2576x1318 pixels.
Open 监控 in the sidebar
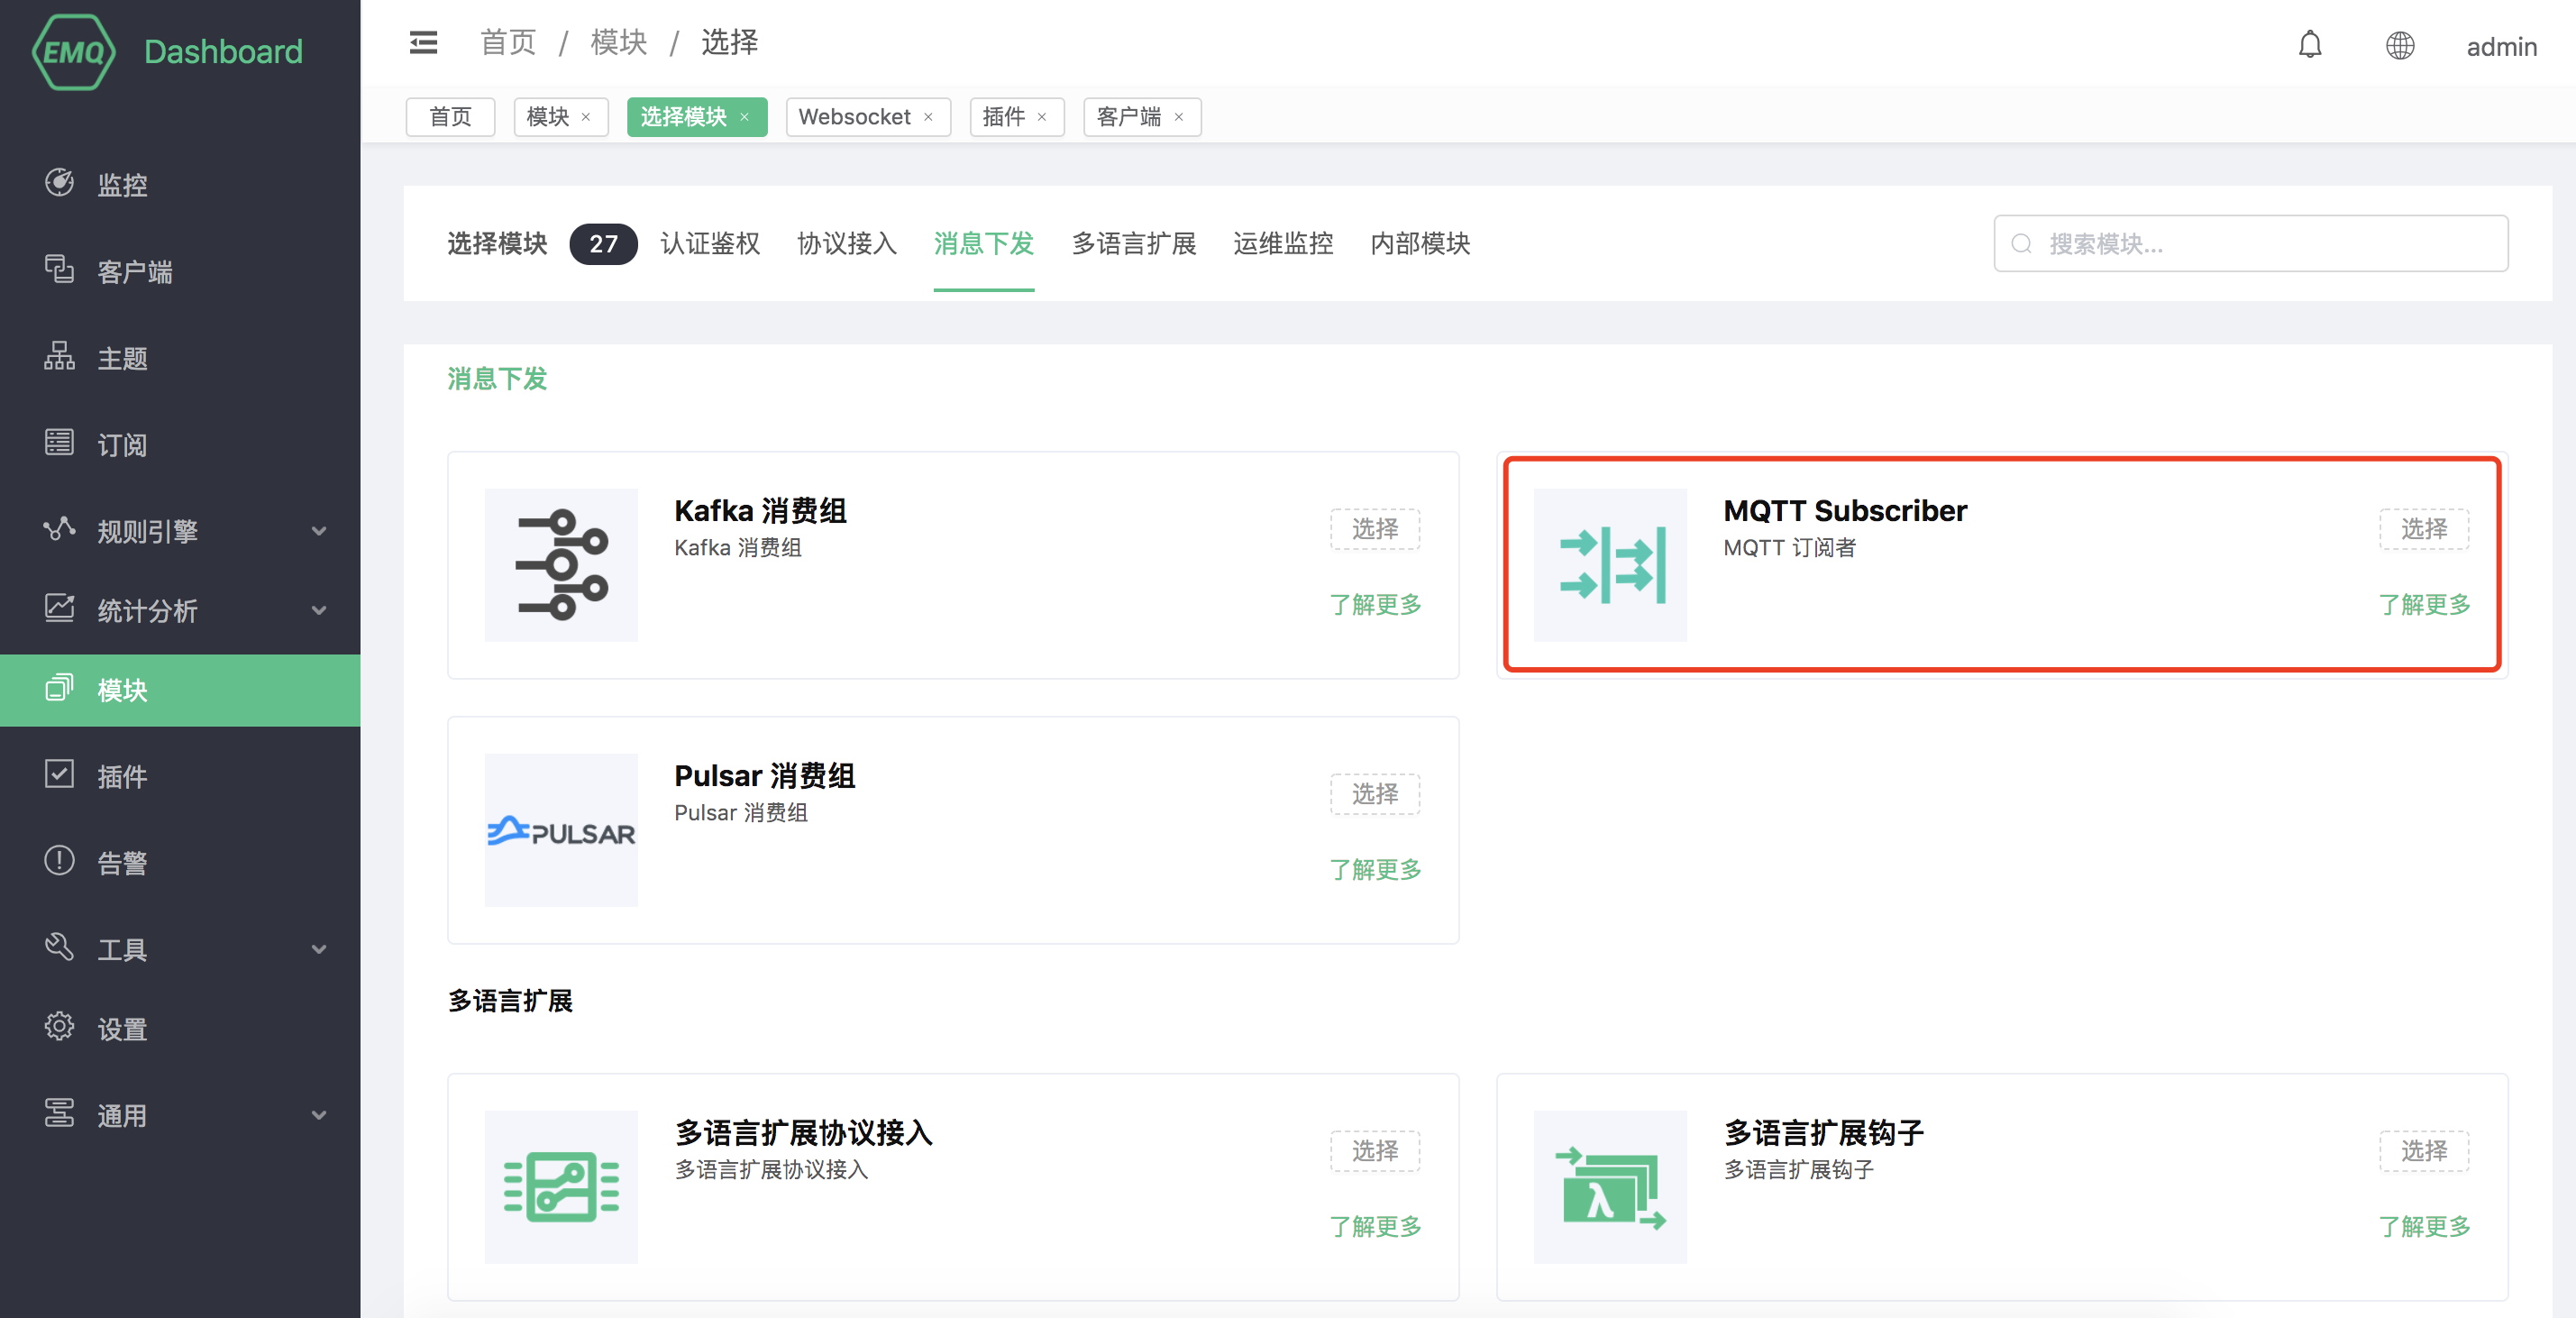(122, 185)
